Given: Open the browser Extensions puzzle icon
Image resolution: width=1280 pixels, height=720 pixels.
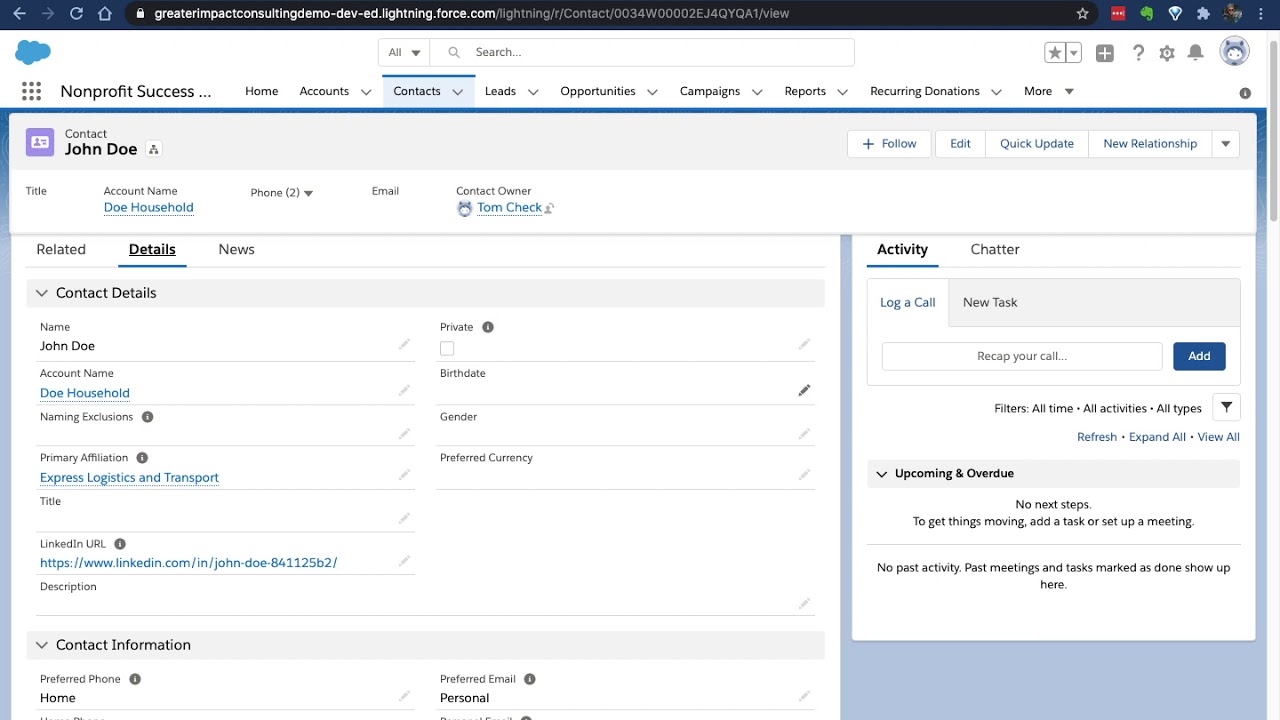Looking at the screenshot, I should click(1204, 14).
